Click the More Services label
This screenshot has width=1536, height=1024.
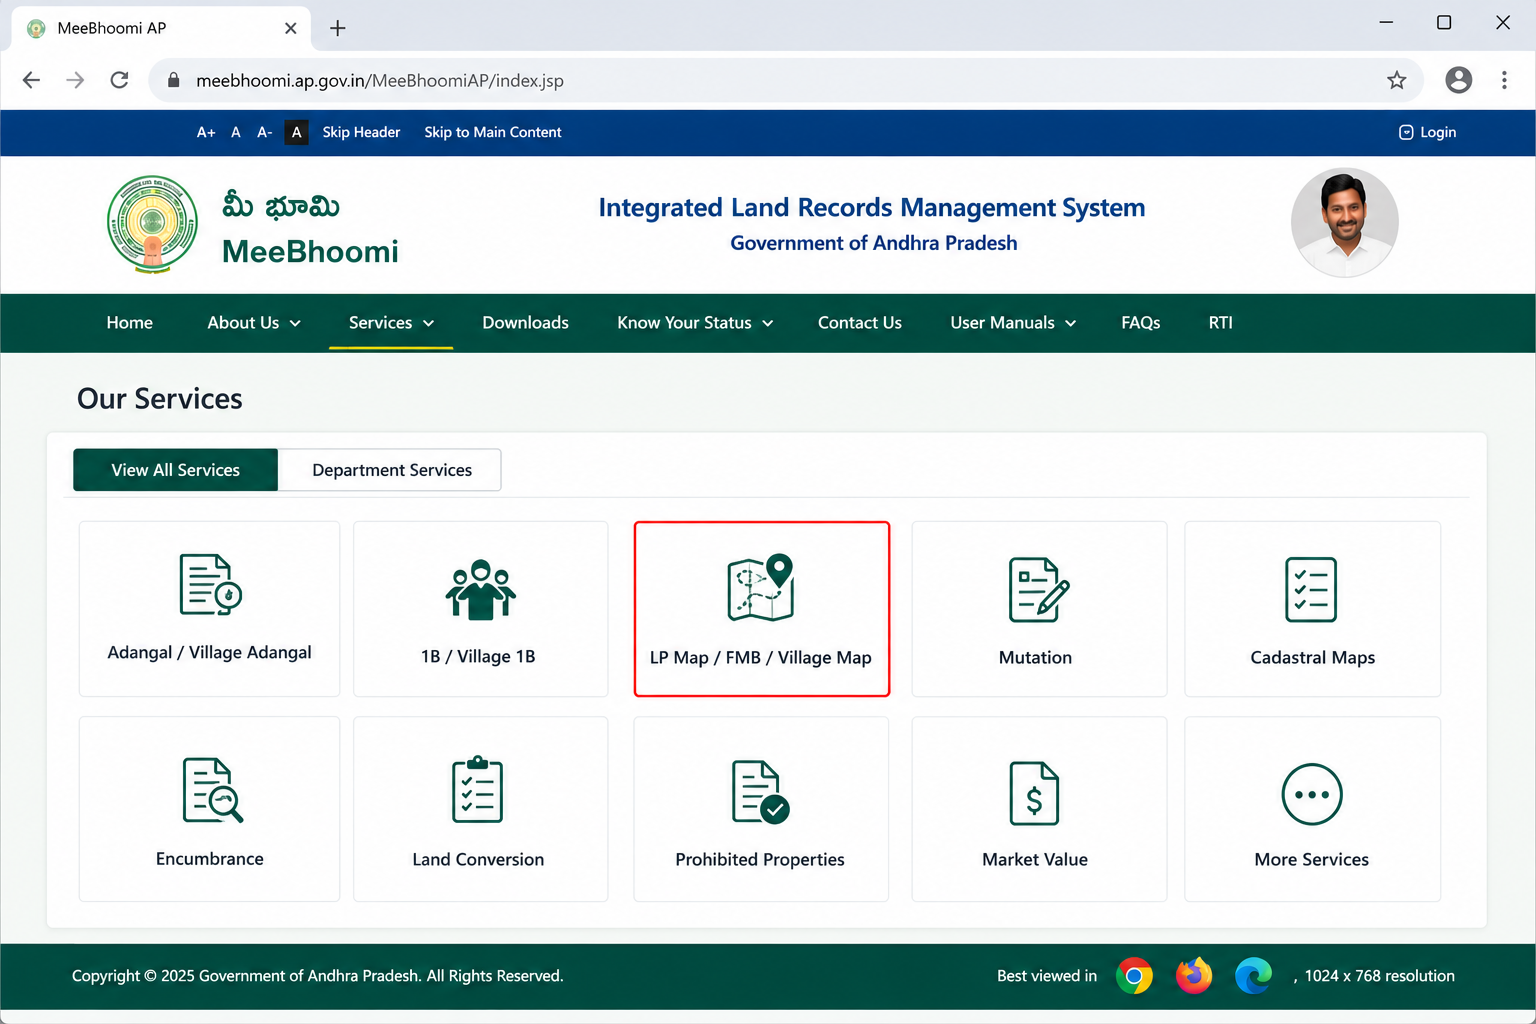[1312, 860]
